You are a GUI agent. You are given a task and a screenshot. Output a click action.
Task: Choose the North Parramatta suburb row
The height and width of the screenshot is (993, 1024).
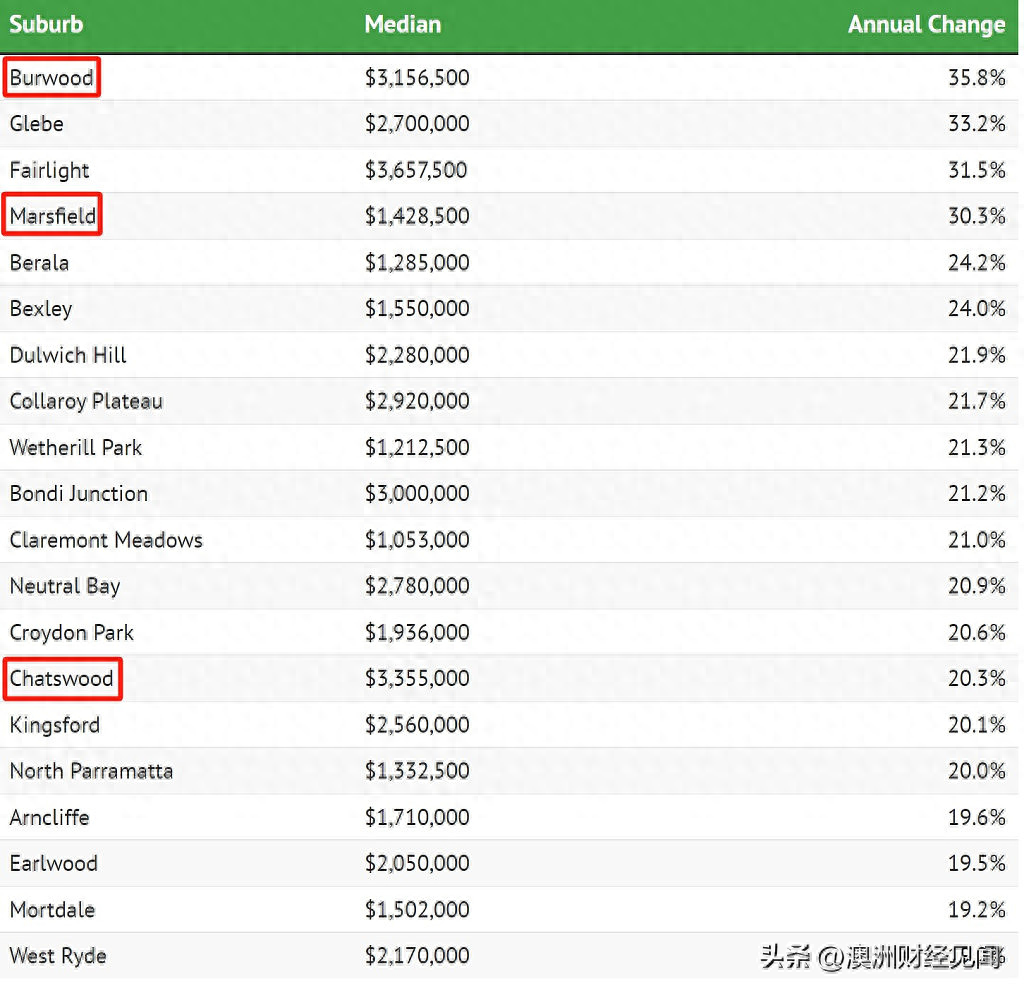pos(91,771)
